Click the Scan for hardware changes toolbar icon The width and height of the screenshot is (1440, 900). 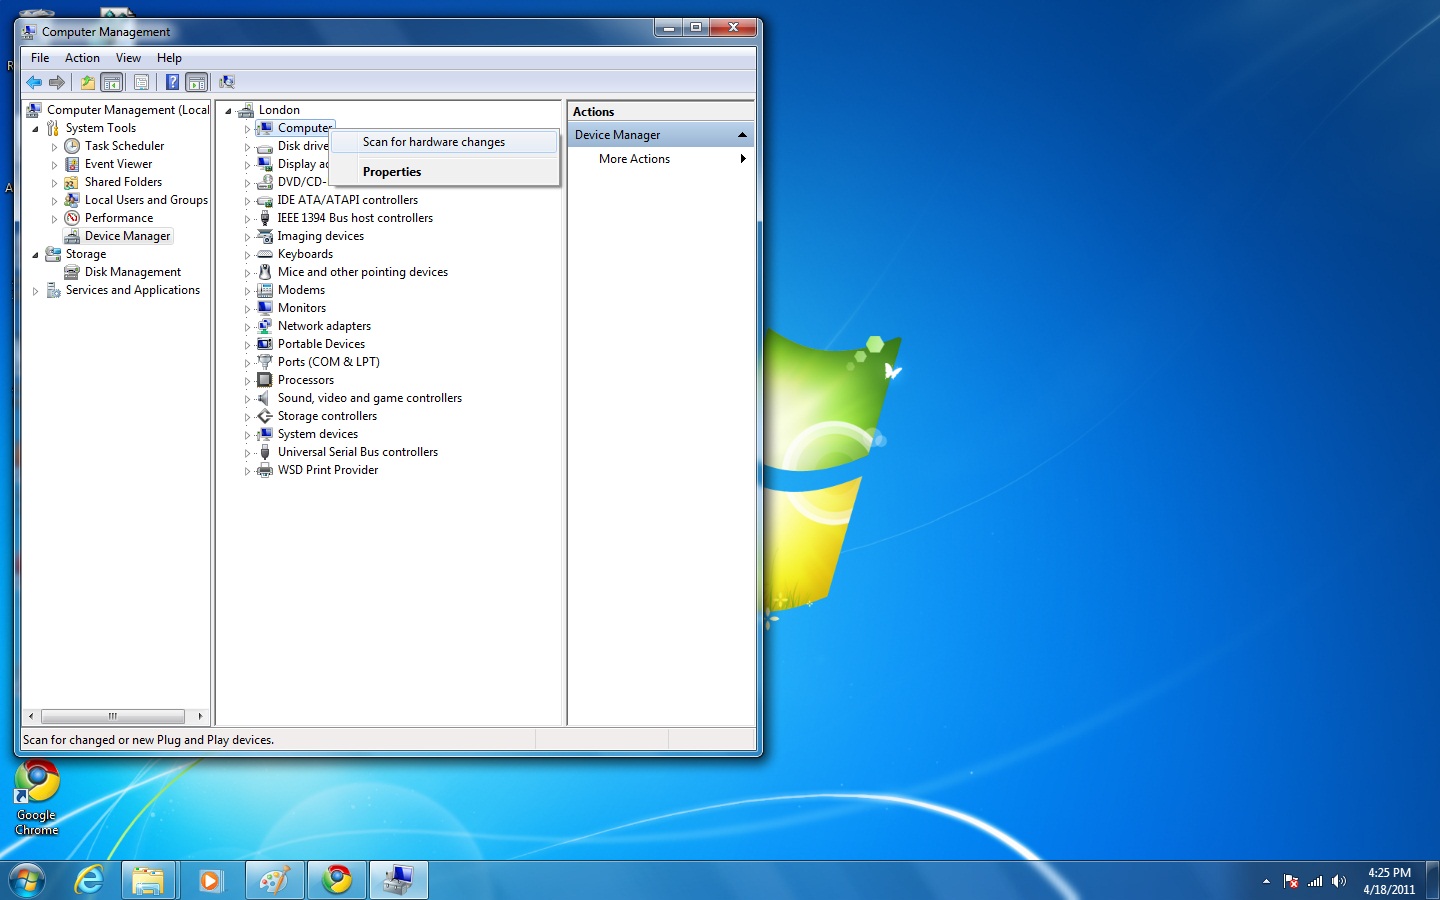[227, 82]
